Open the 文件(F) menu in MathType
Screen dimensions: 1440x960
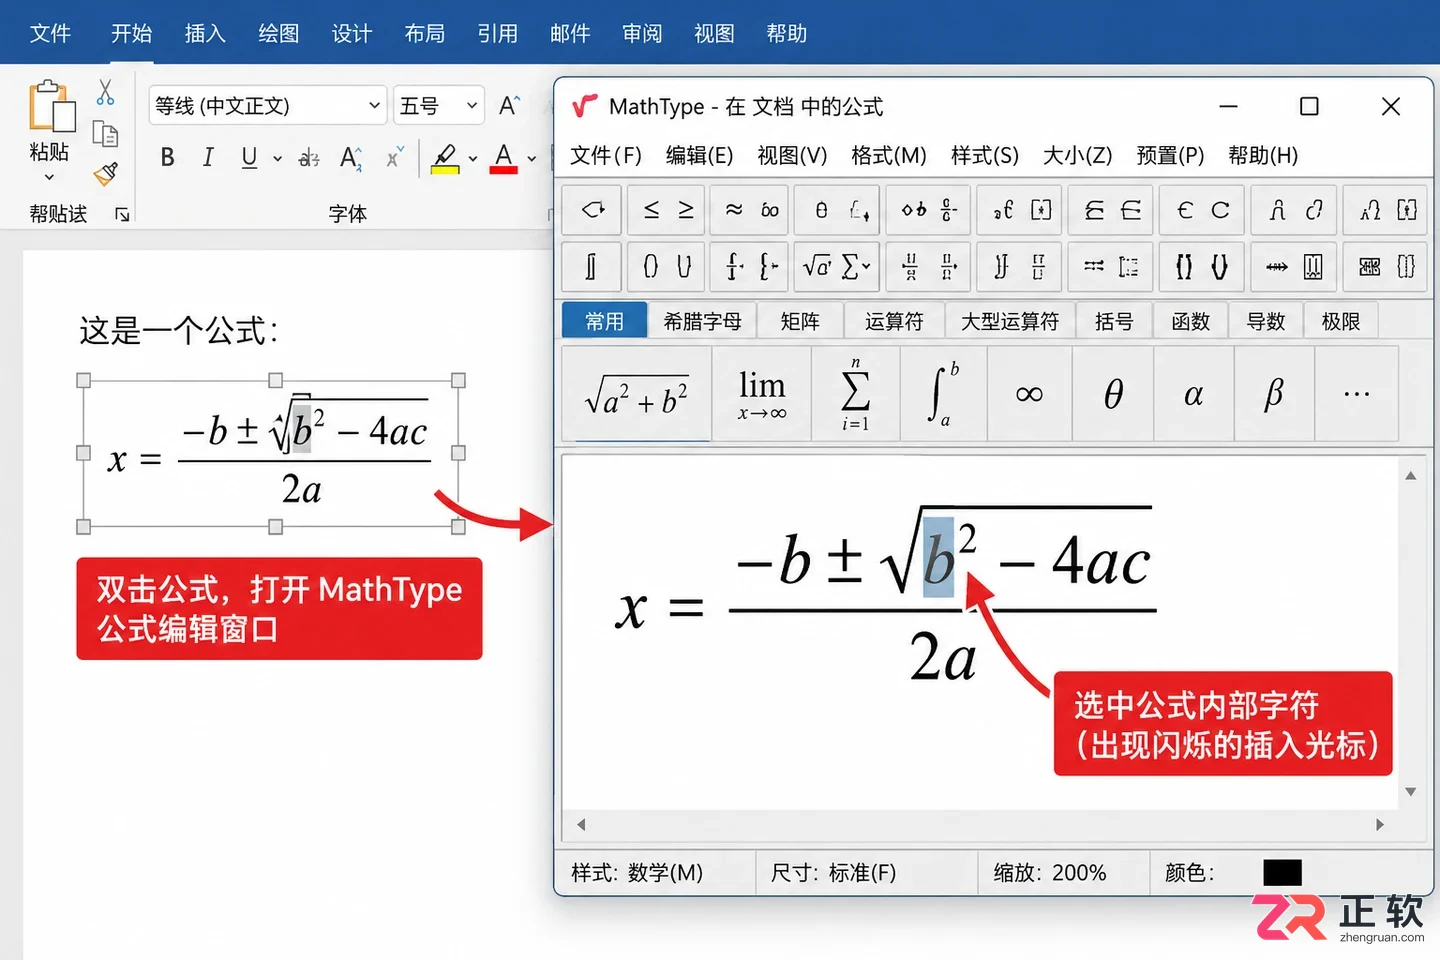tap(606, 155)
